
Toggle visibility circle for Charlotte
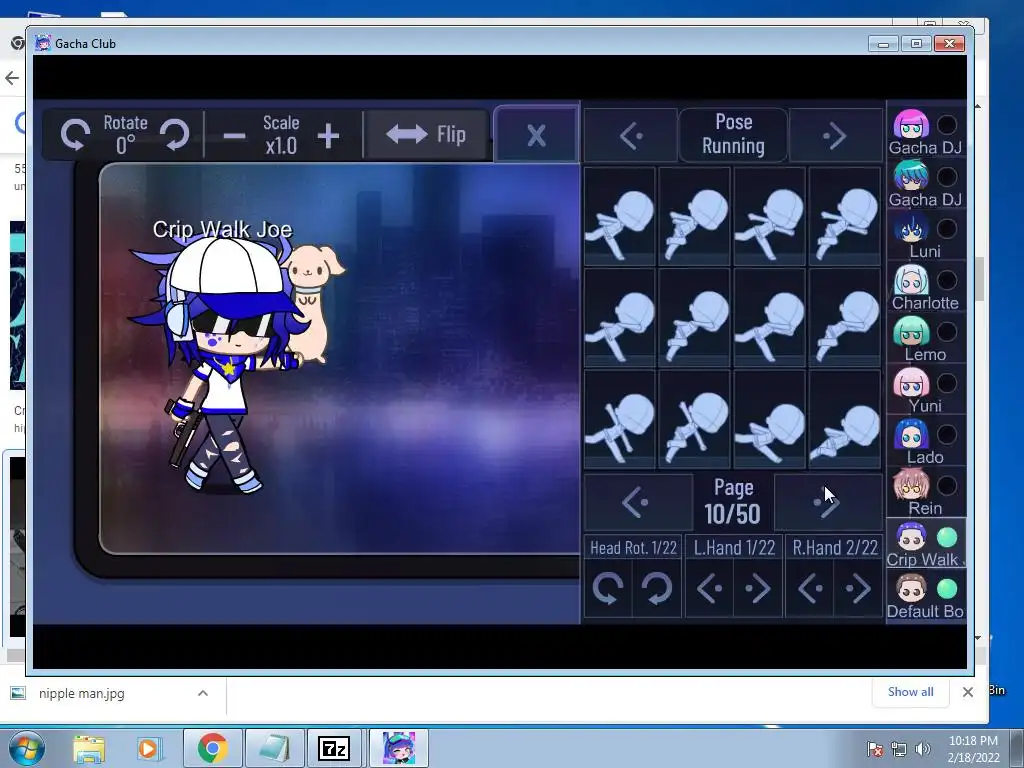point(947,280)
